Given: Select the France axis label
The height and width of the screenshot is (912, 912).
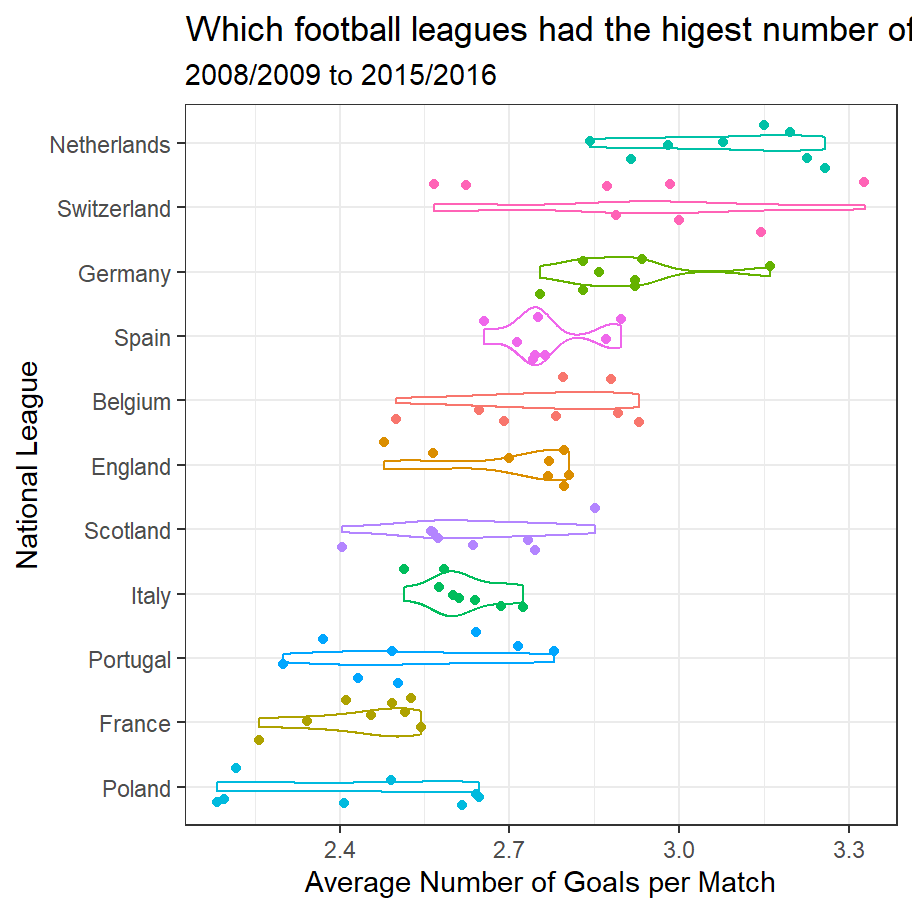Looking at the screenshot, I should pos(135,724).
